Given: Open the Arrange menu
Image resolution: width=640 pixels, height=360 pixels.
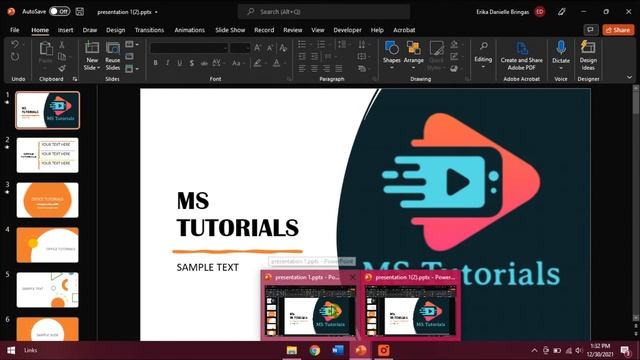Looking at the screenshot, I should (x=413, y=55).
